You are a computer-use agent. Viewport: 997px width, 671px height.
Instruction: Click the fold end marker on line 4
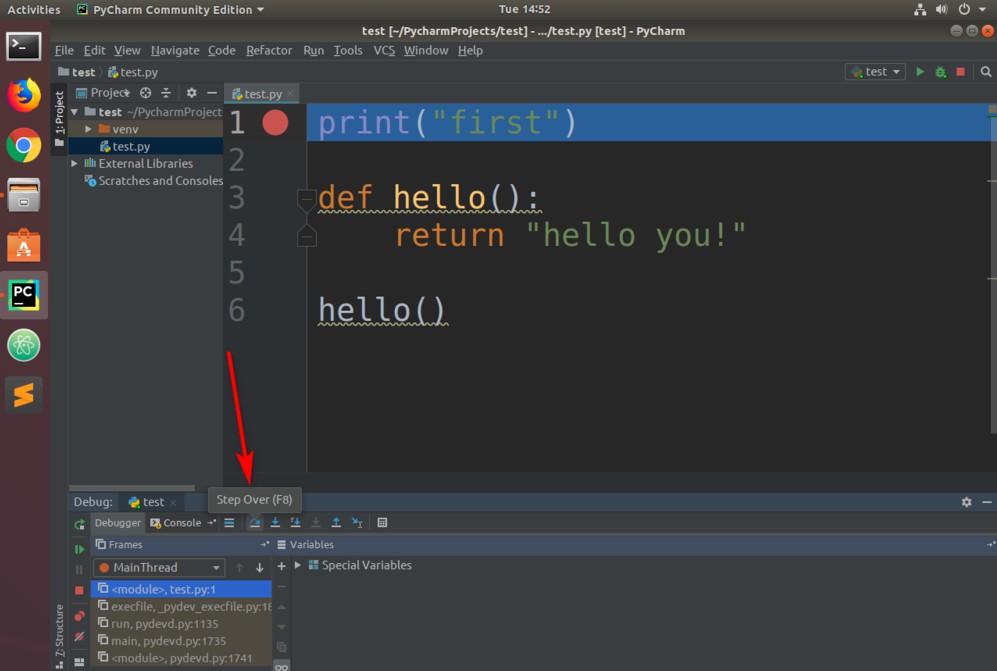(x=306, y=236)
